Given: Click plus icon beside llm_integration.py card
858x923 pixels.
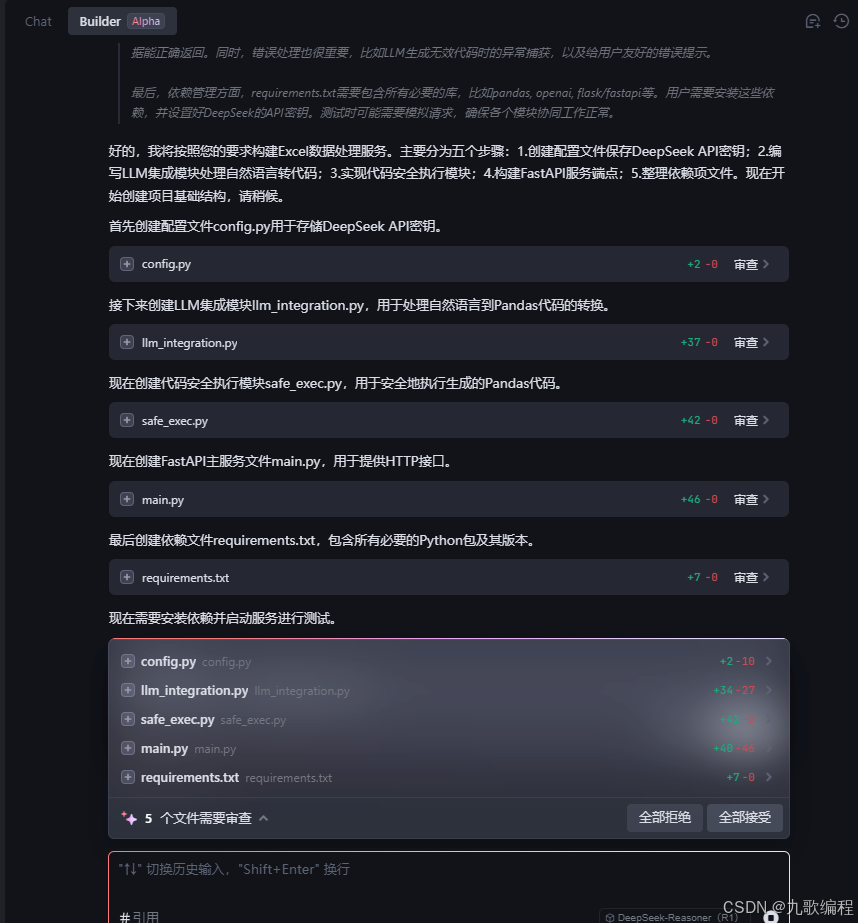Looking at the screenshot, I should click(x=127, y=342).
